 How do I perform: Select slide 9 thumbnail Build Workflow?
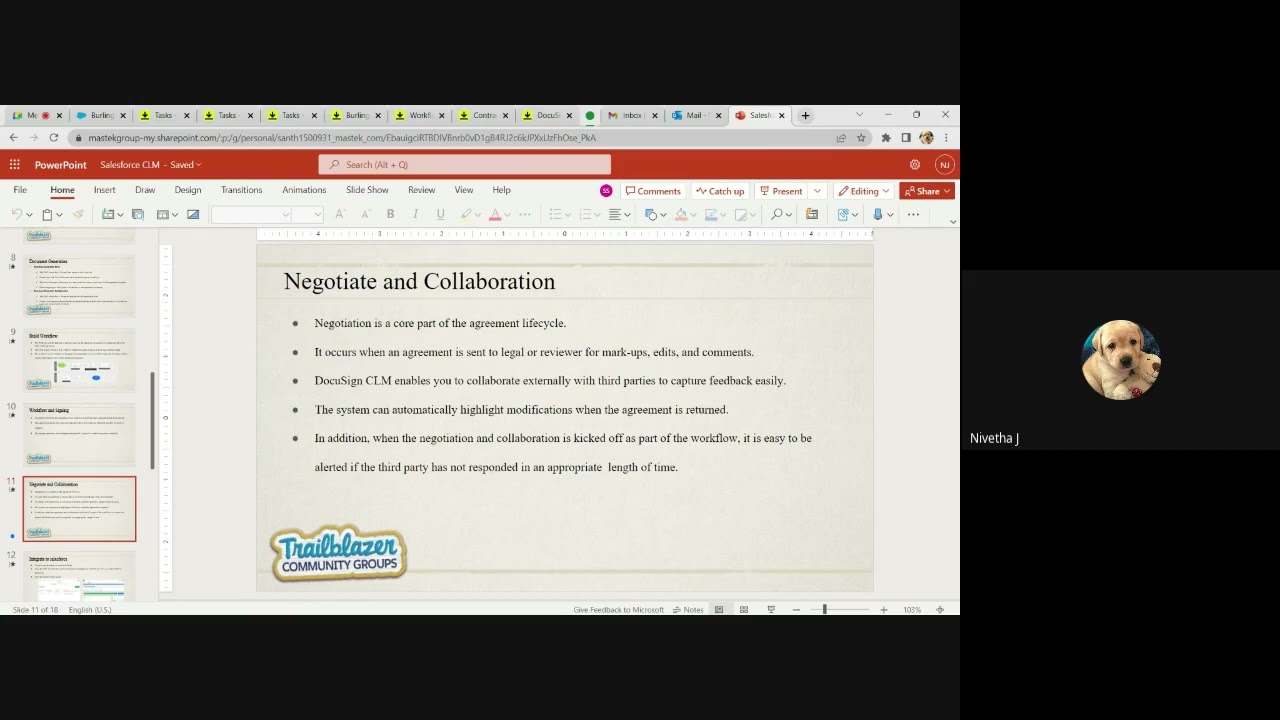(x=80, y=361)
